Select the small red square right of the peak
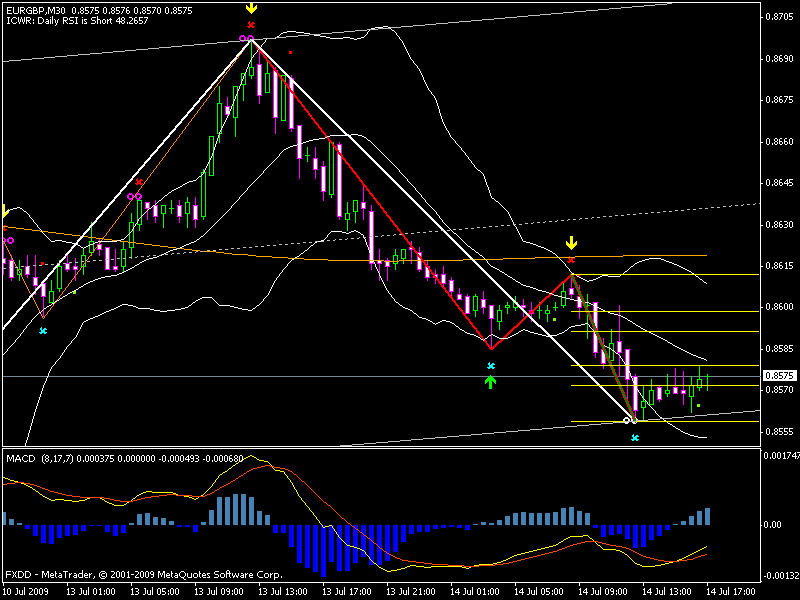This screenshot has height=600, width=800. 290,52
